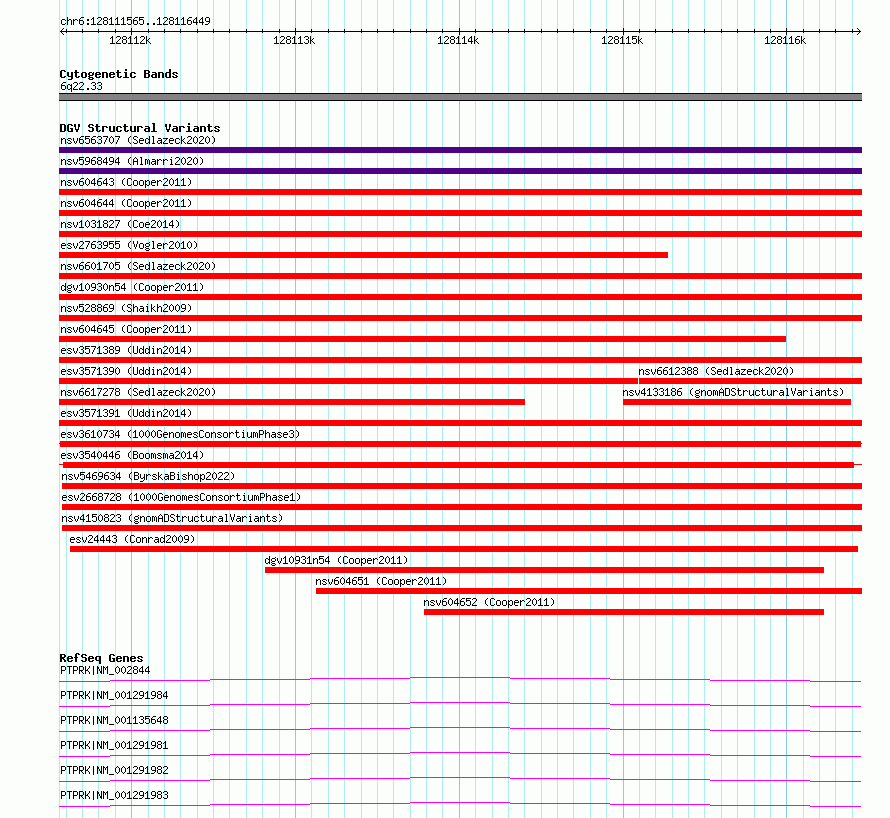Viewport: 890px width, 818px height.
Task: Click esv2668728 (1000GenomesConsortiumPhase1) label
Action: click(181, 497)
